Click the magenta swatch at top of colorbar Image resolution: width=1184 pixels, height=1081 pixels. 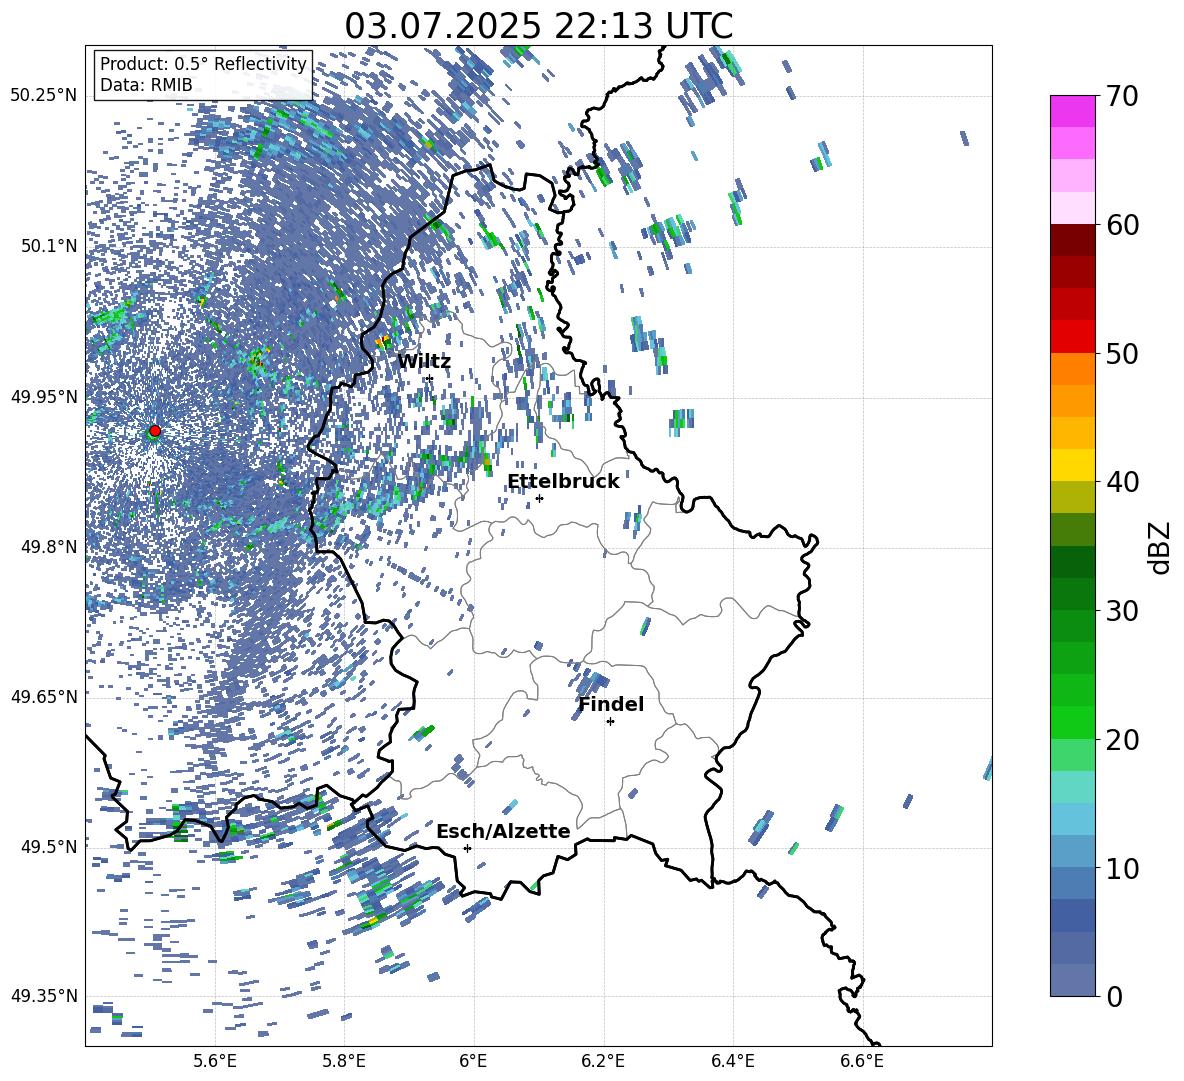(x=1072, y=111)
